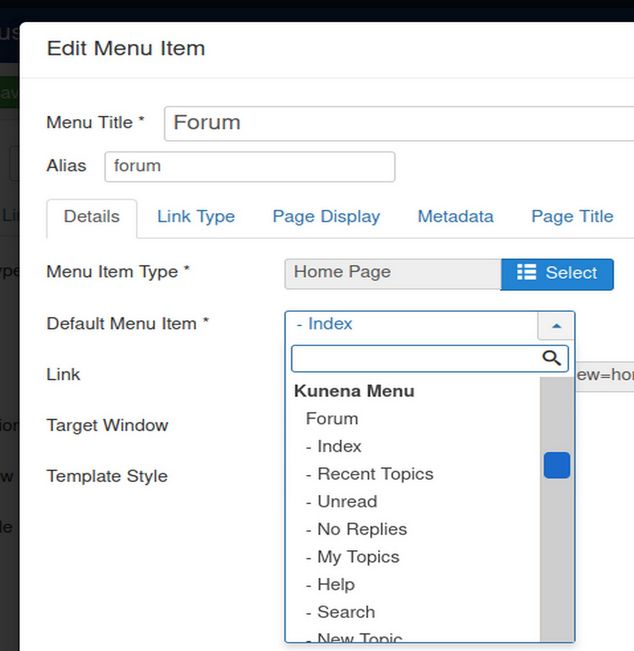Focus the dropdown search box
This screenshot has width=634, height=651.
click(x=415, y=358)
